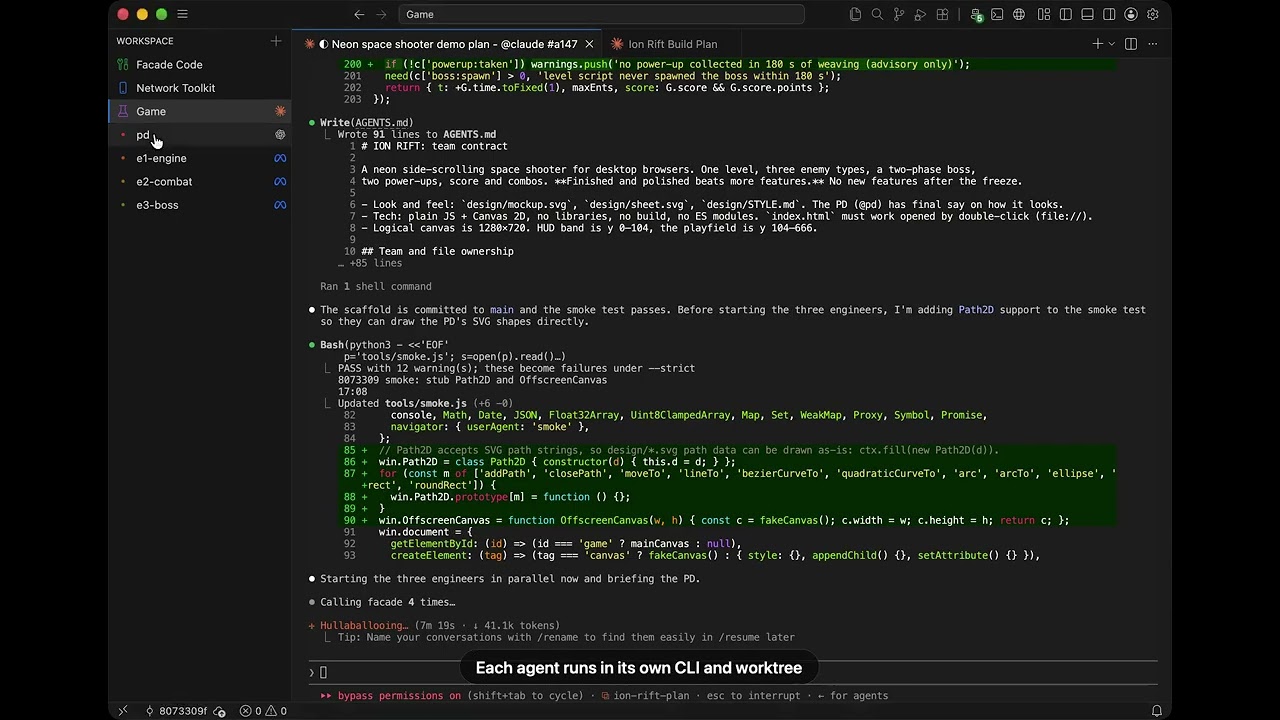Click the customize layout icon
This screenshot has height=720, width=1280.
(x=1044, y=14)
